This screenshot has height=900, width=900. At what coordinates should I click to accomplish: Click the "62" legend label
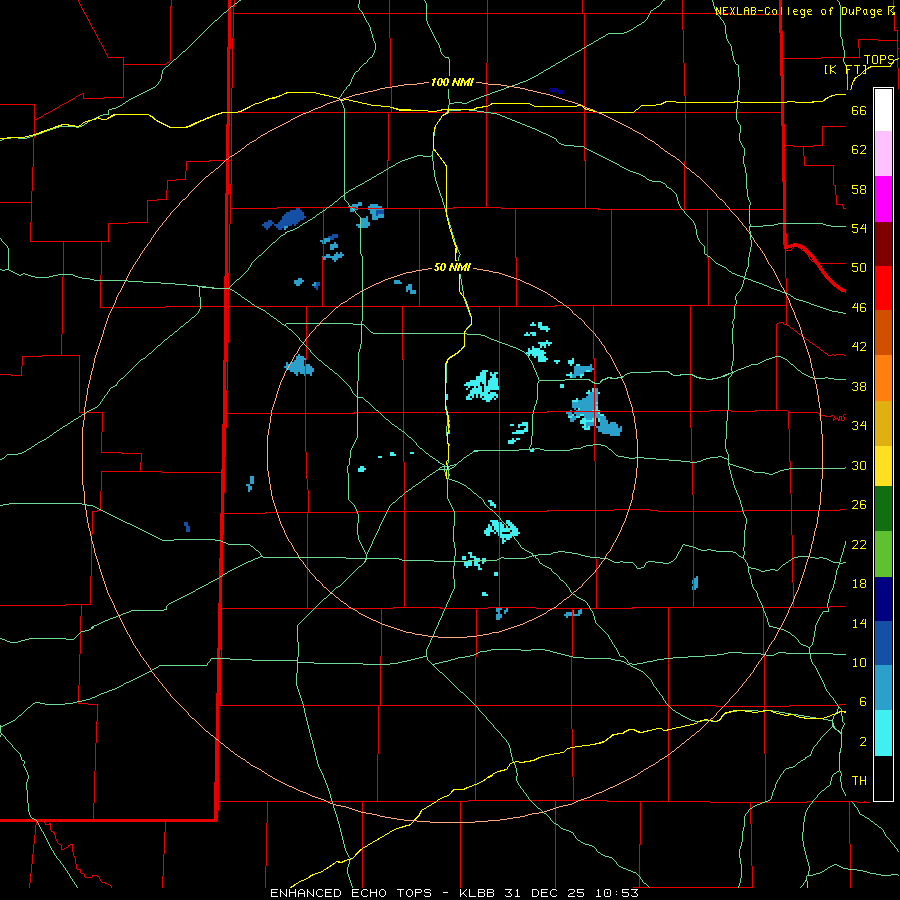click(859, 150)
